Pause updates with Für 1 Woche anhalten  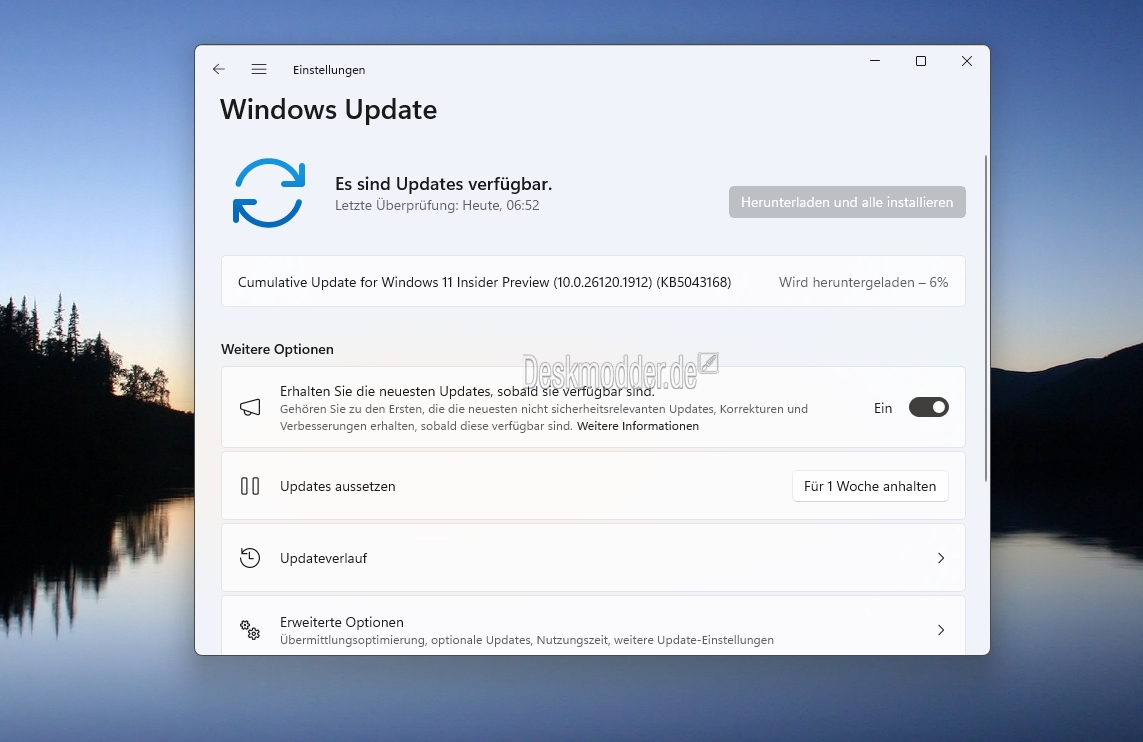coord(870,486)
